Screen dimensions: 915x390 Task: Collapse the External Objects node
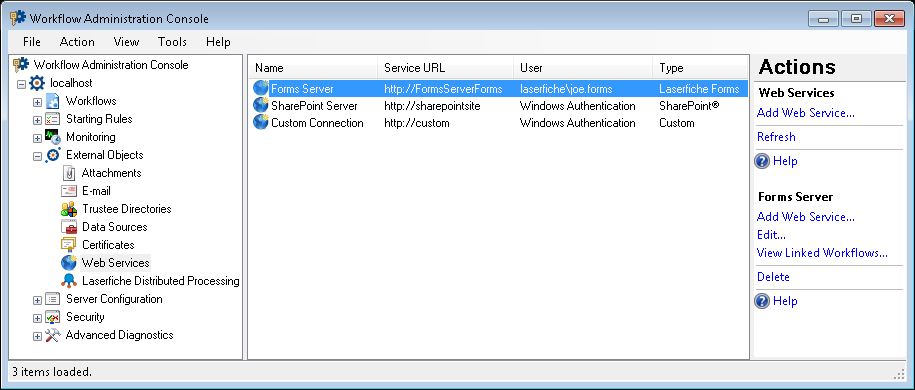click(37, 156)
